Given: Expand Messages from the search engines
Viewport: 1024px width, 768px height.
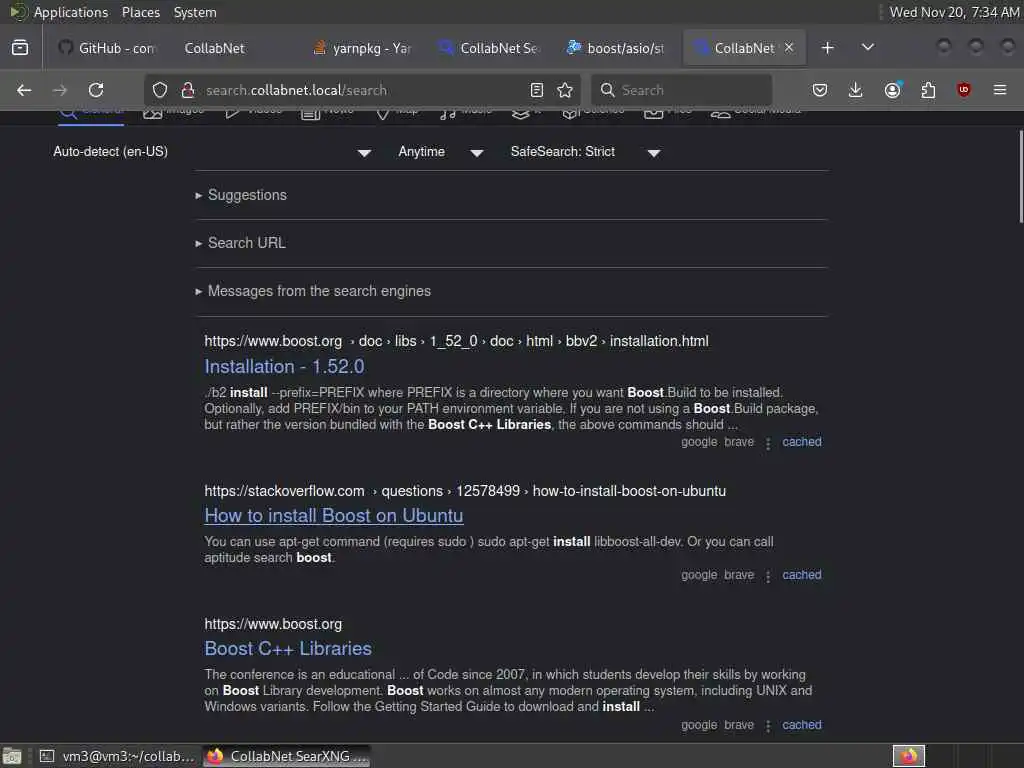Looking at the screenshot, I should (x=319, y=291).
